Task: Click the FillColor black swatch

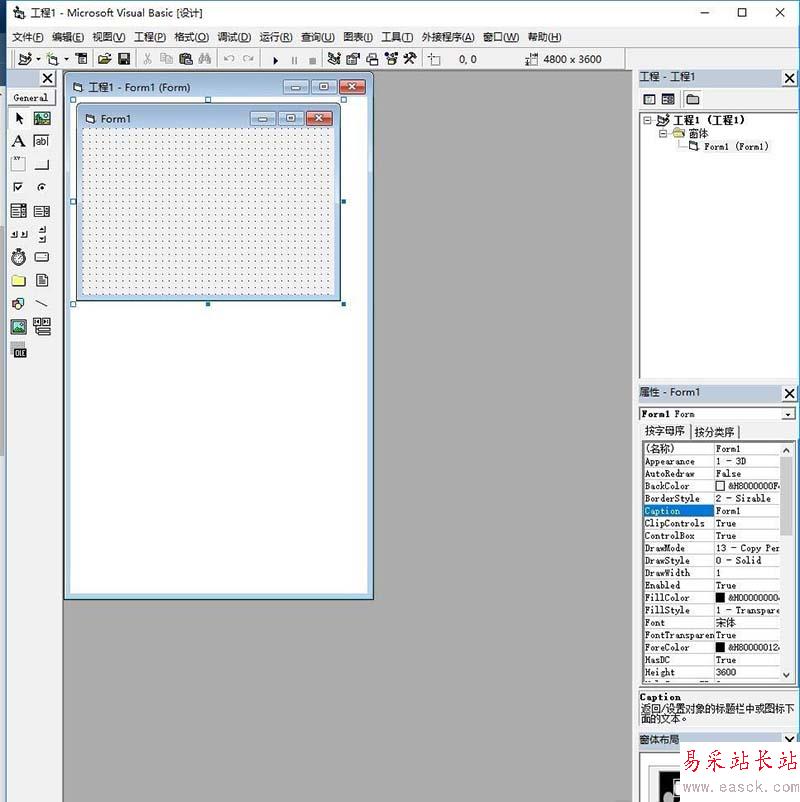Action: [x=720, y=597]
